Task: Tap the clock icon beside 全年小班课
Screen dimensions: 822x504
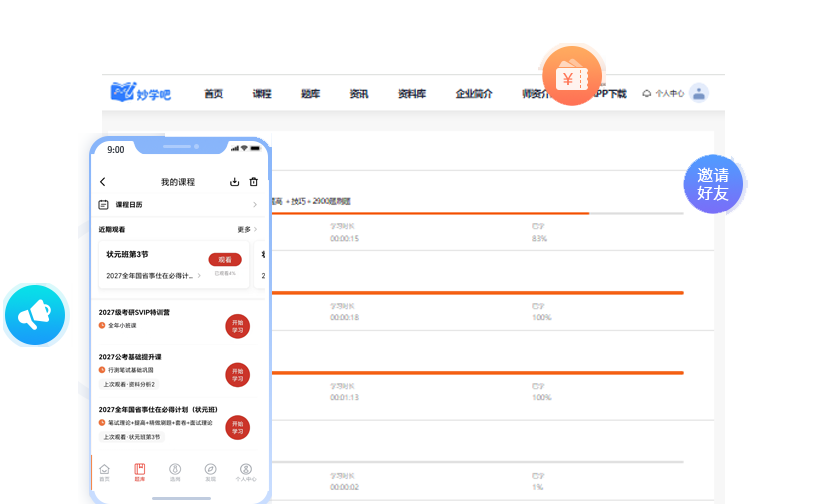Action: click(x=102, y=326)
